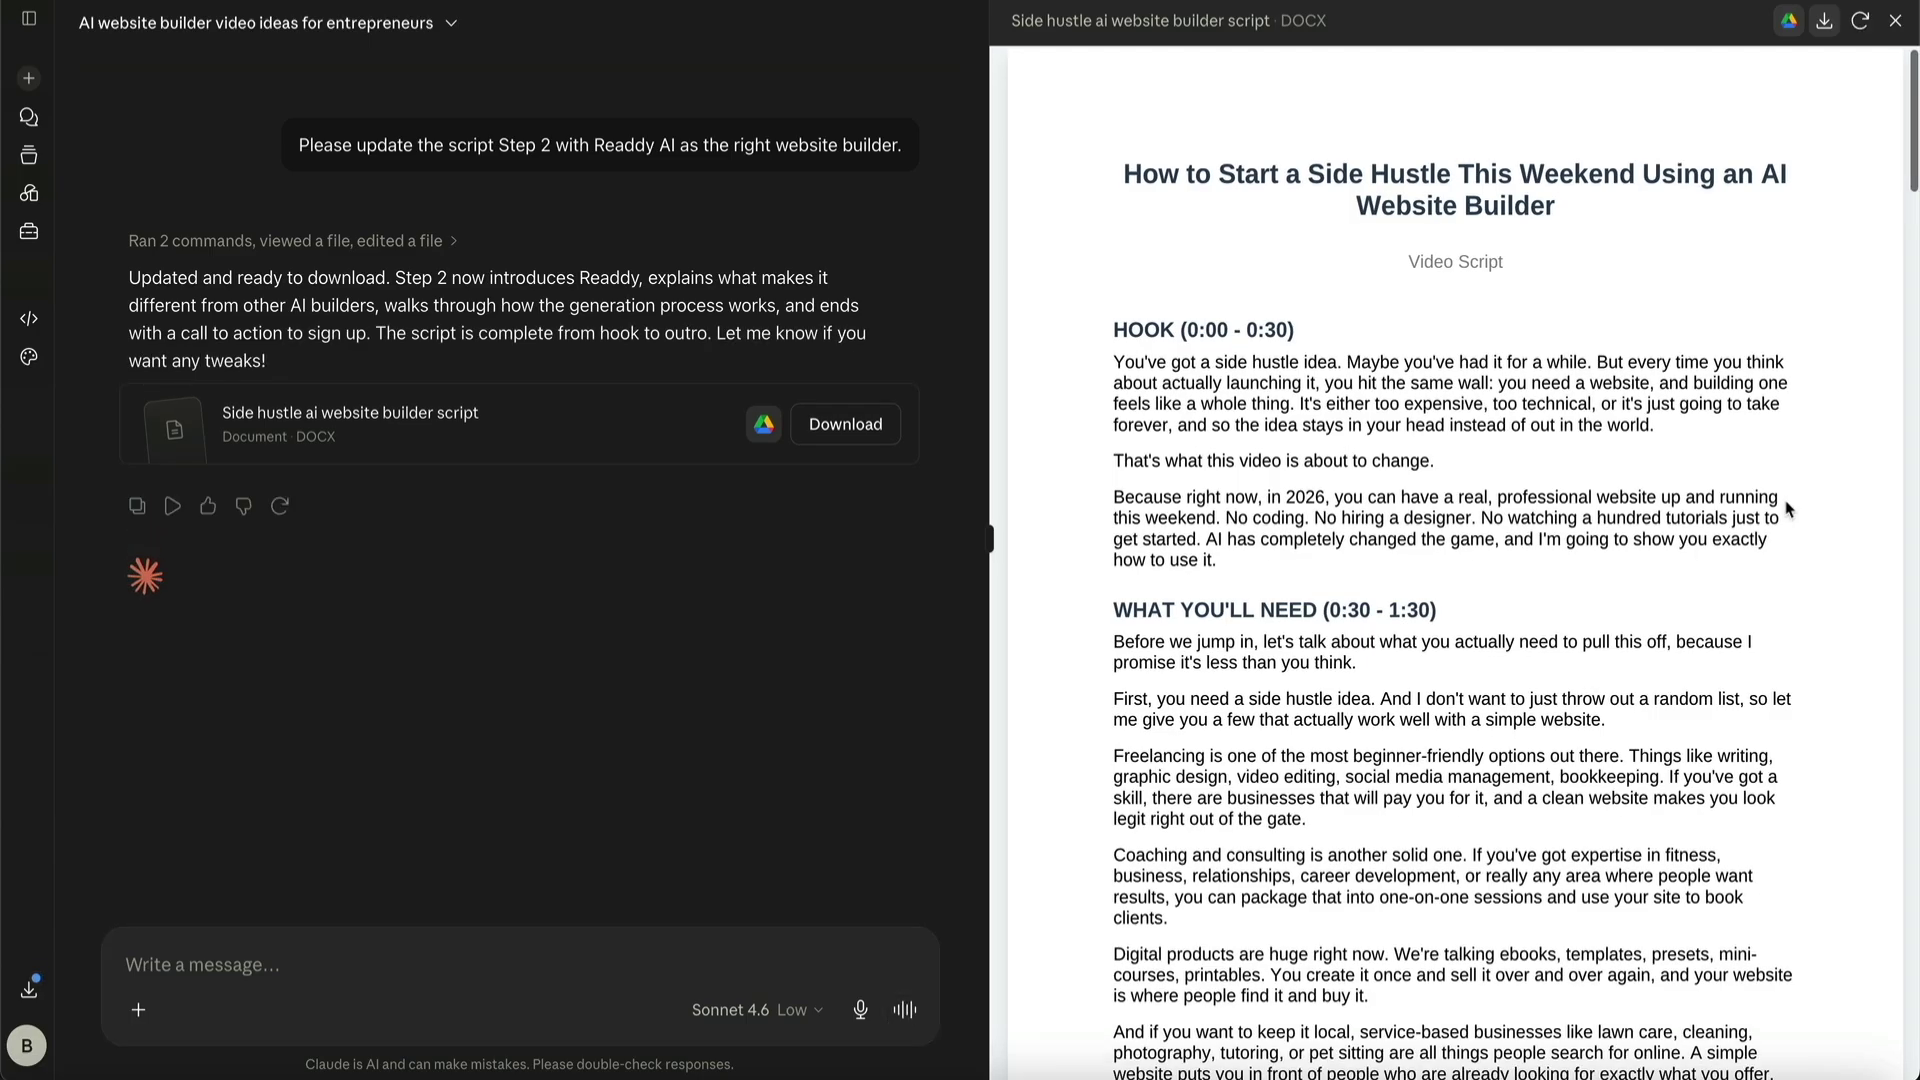1920x1080 pixels.
Task: Click the conversation title text
Action: [x=256, y=23]
